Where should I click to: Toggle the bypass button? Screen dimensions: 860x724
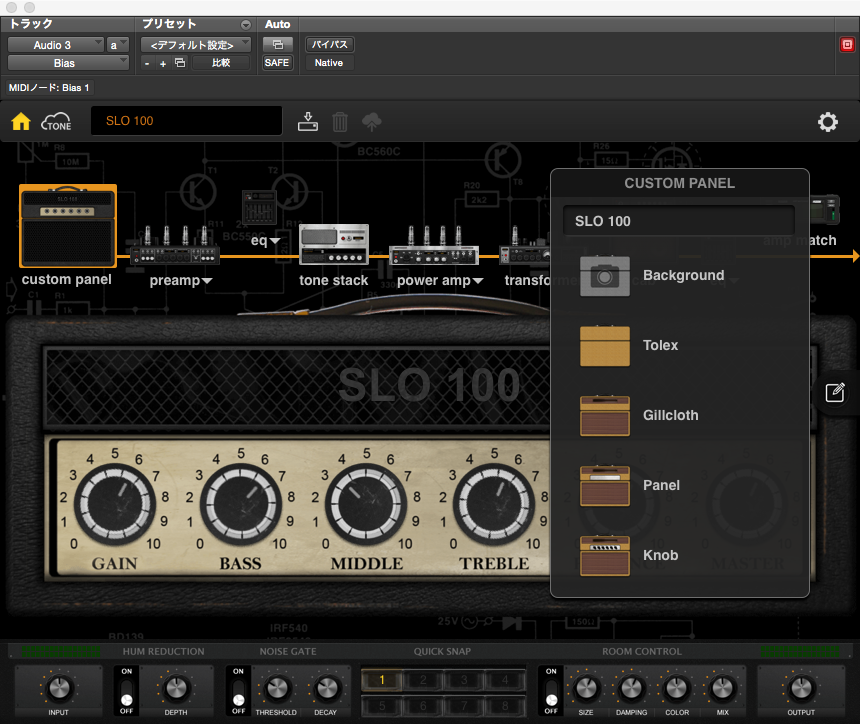click(330, 44)
